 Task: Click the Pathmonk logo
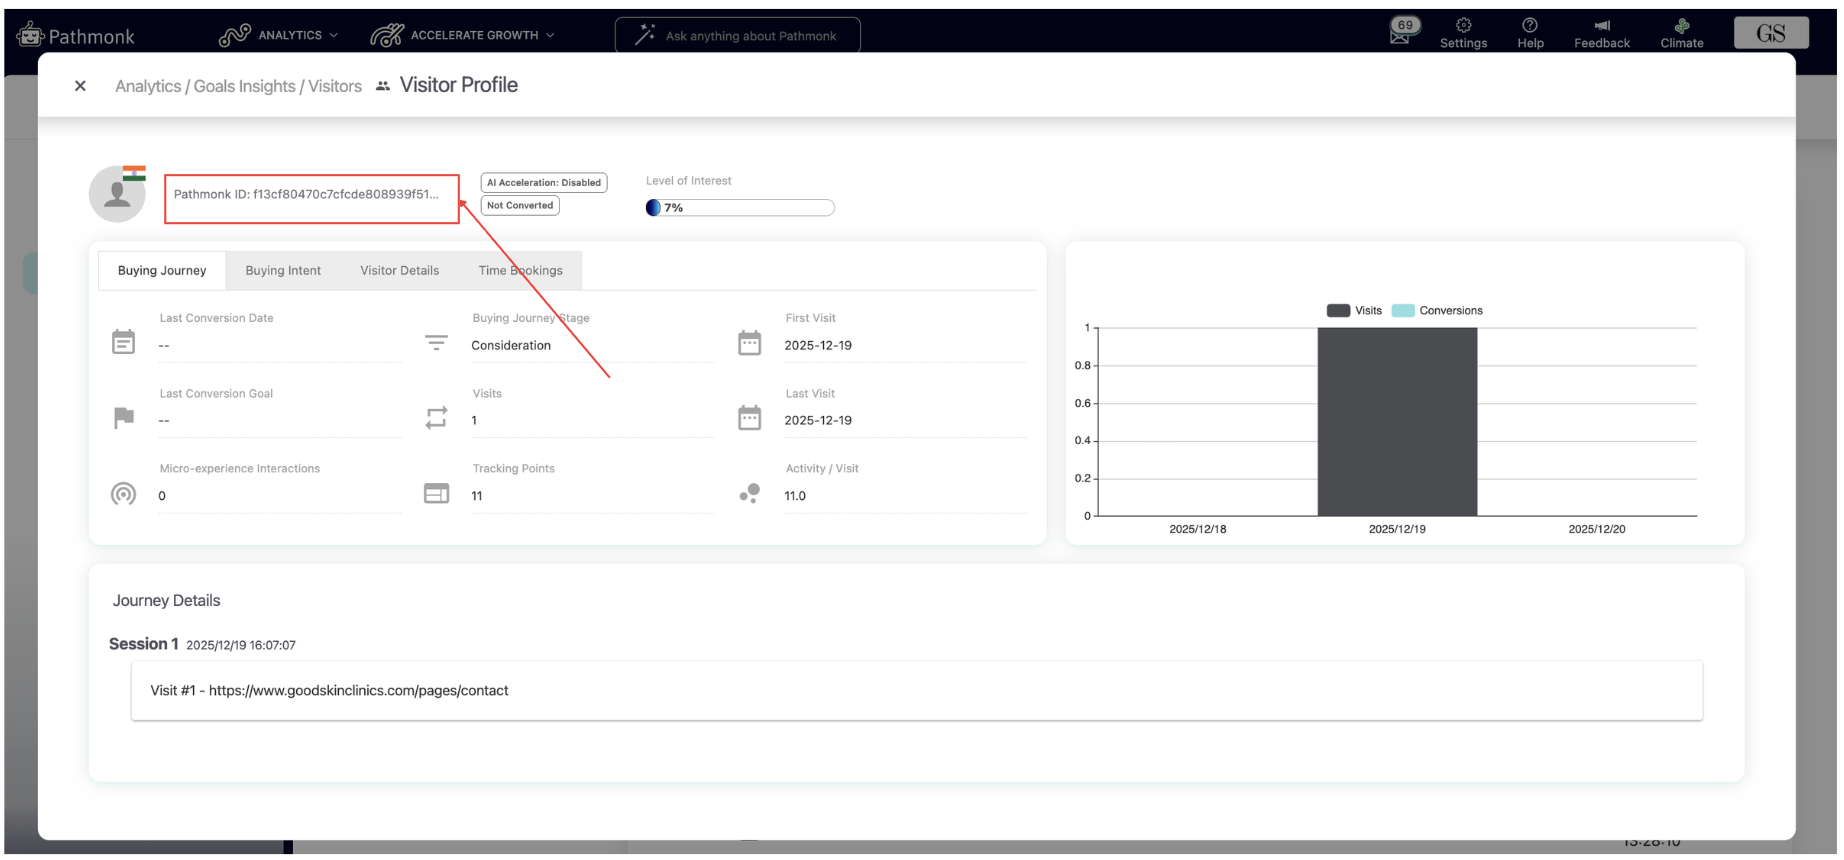click(x=75, y=36)
